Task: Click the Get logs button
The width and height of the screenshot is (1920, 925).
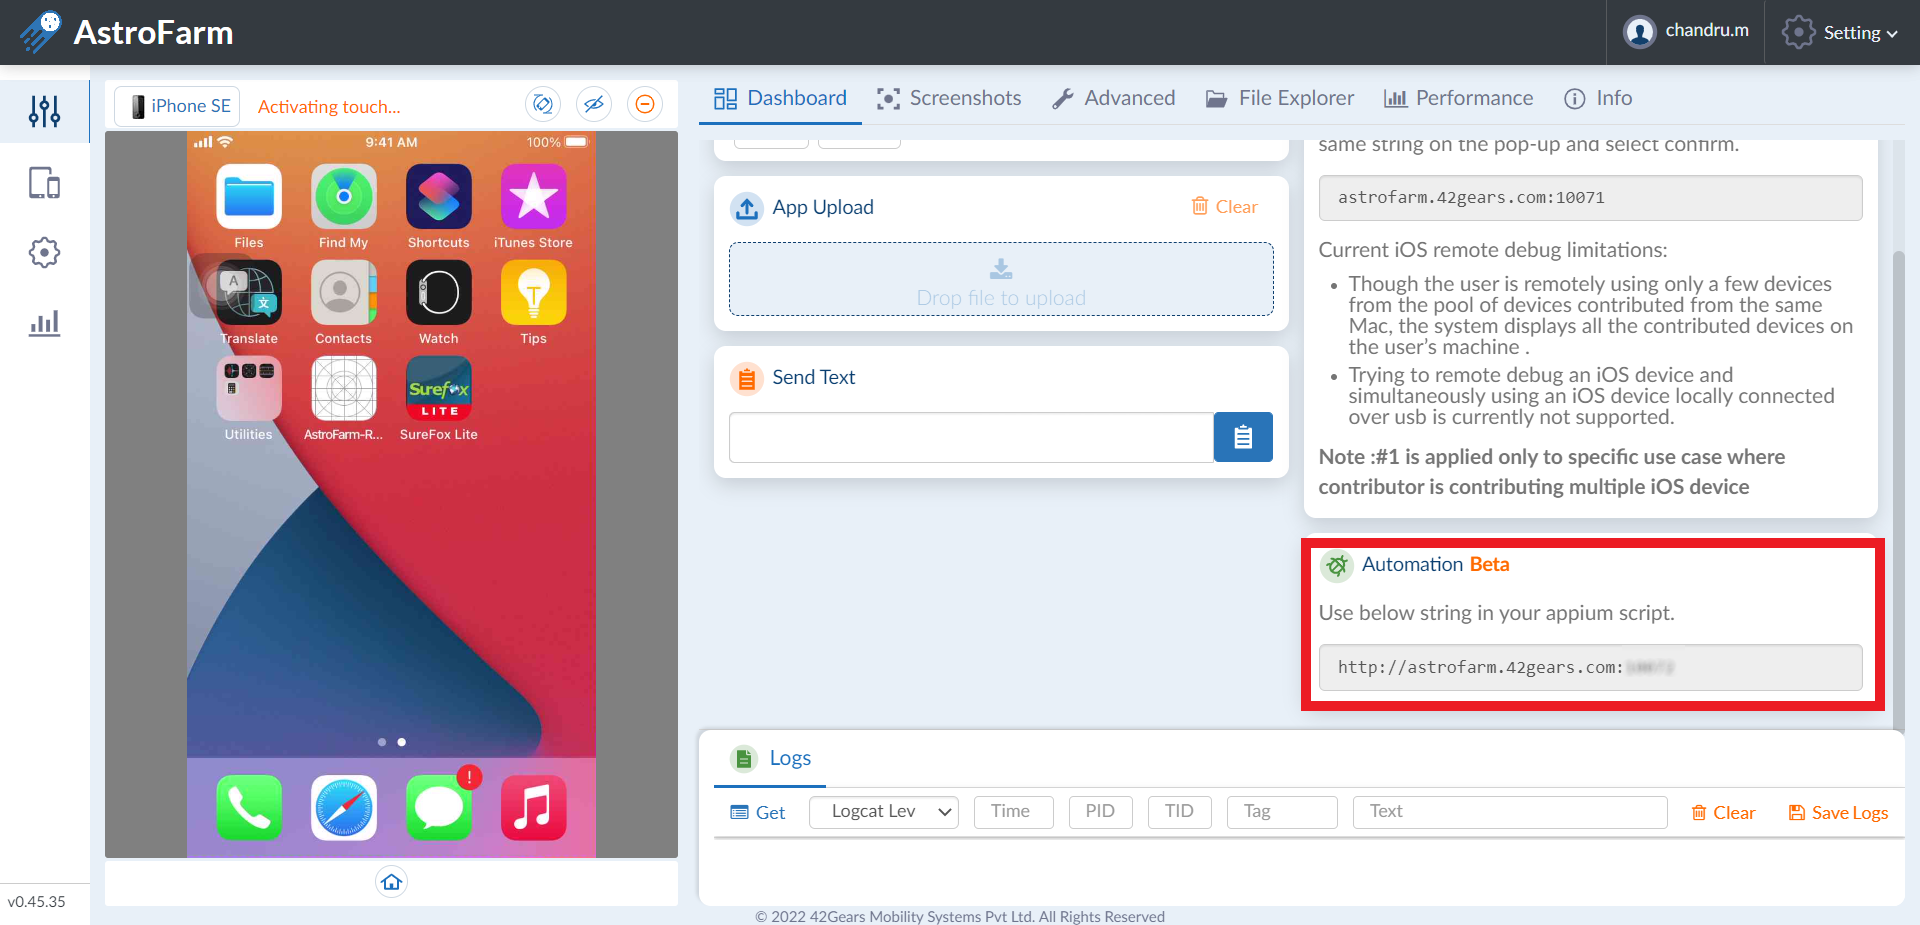Action: [758, 813]
